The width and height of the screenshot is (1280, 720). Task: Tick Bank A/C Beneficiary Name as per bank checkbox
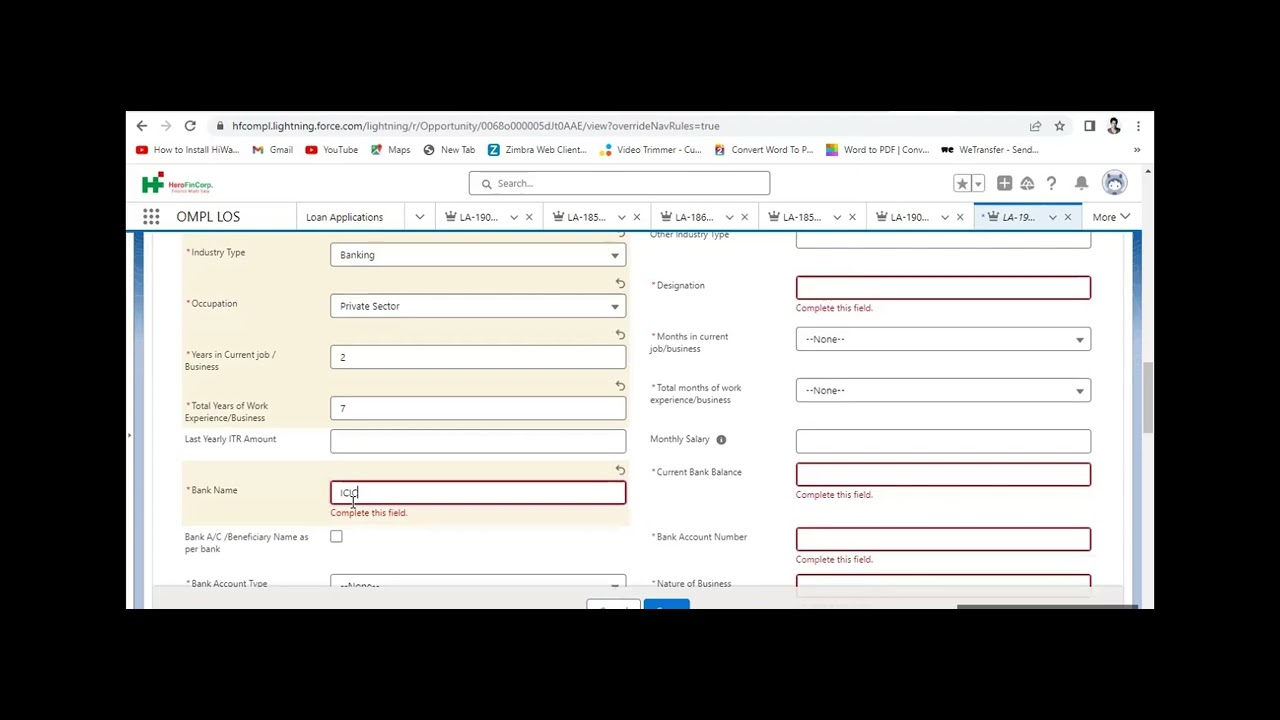pyautogui.click(x=336, y=537)
